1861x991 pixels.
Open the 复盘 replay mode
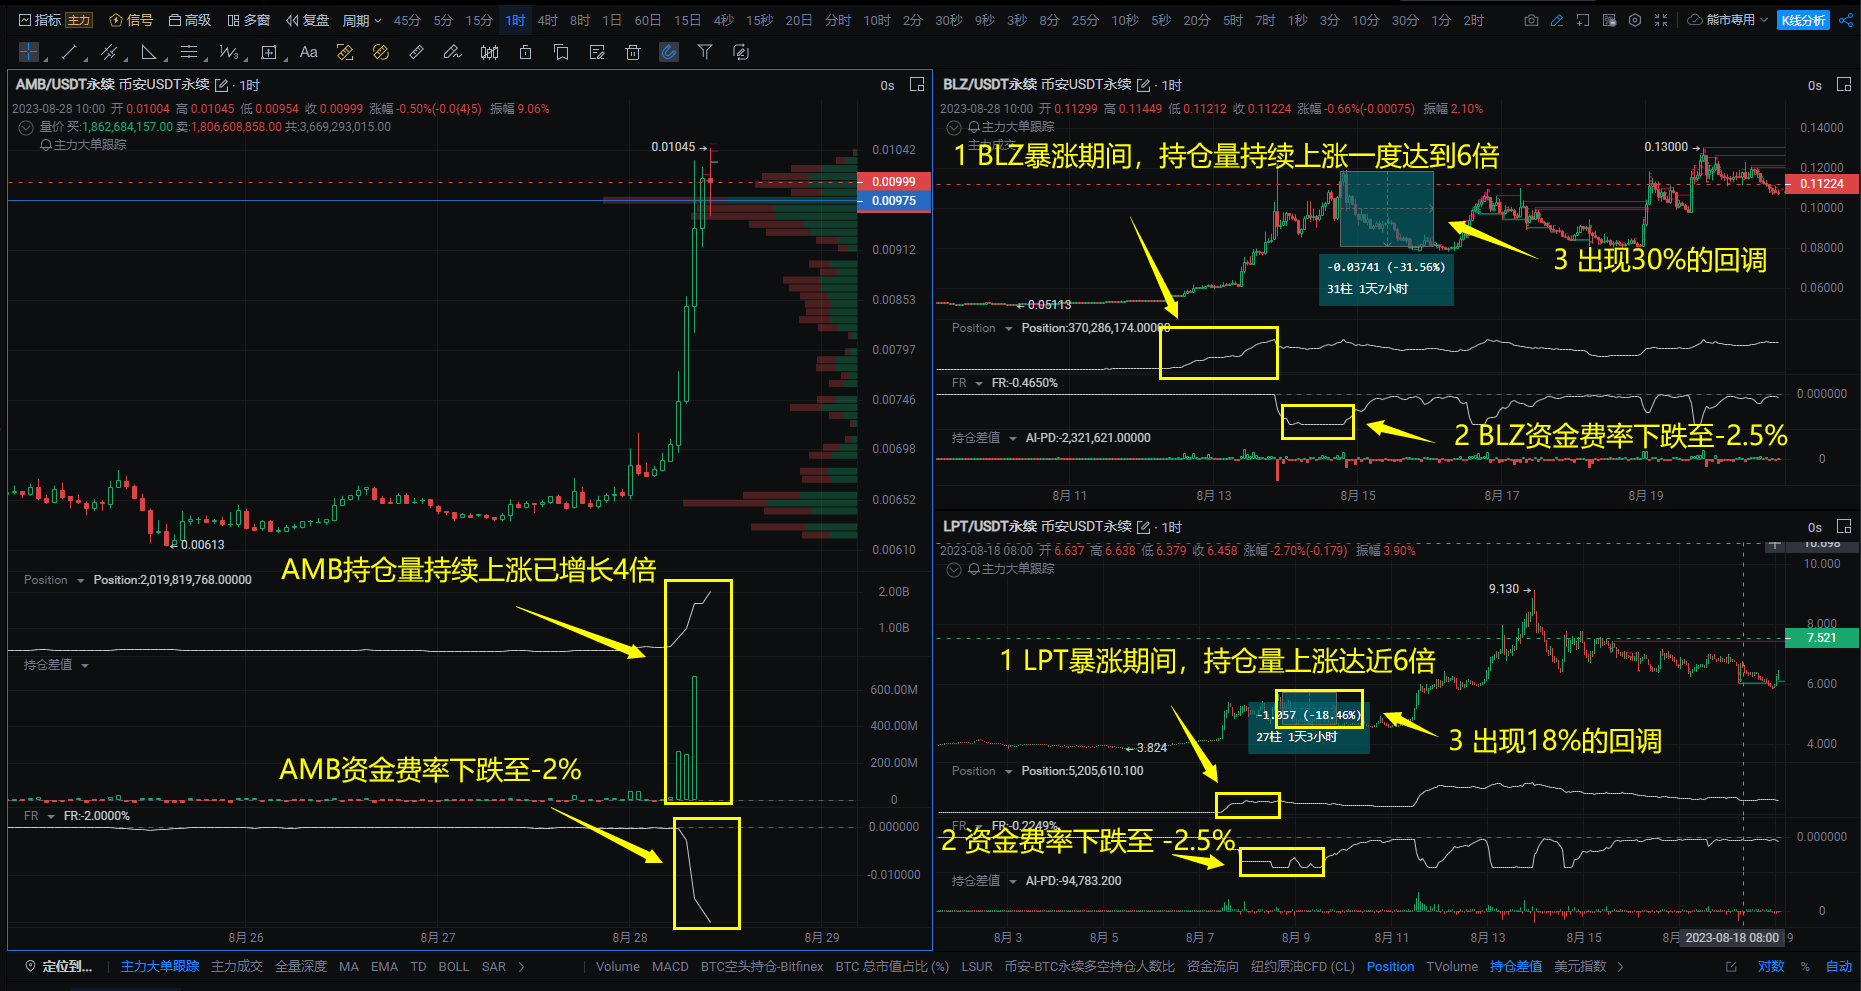coord(307,20)
